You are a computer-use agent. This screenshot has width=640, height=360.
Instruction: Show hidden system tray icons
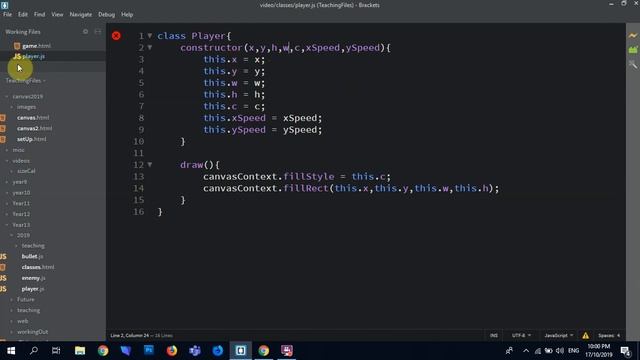526,351
